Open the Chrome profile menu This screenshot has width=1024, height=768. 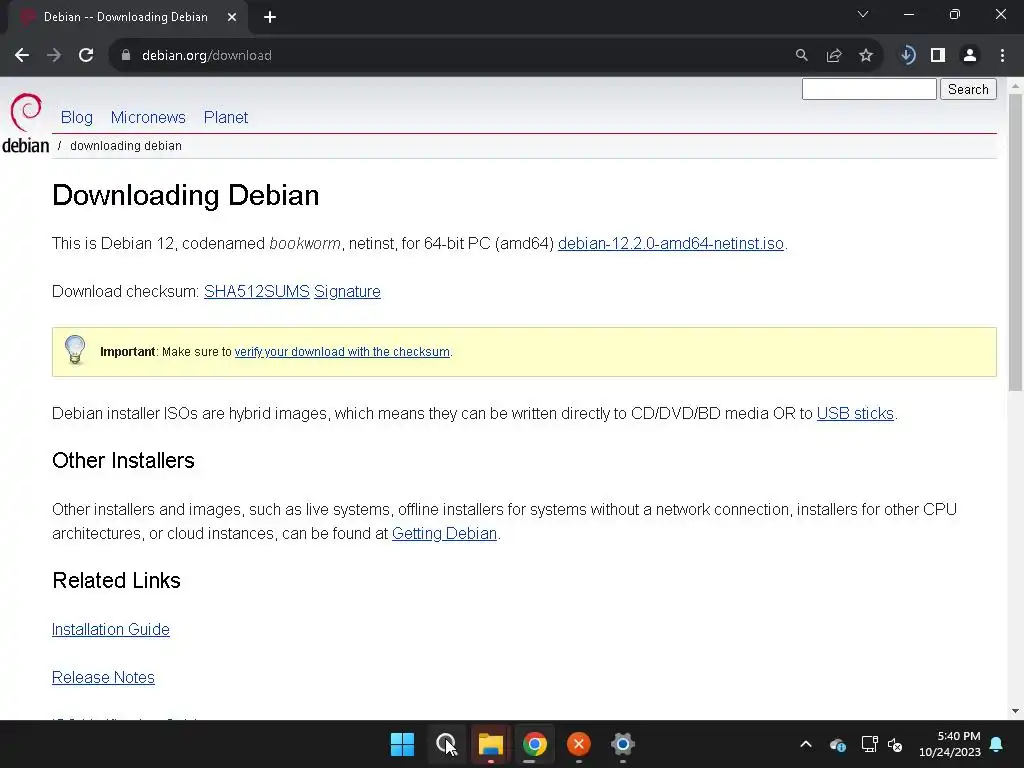click(x=970, y=56)
